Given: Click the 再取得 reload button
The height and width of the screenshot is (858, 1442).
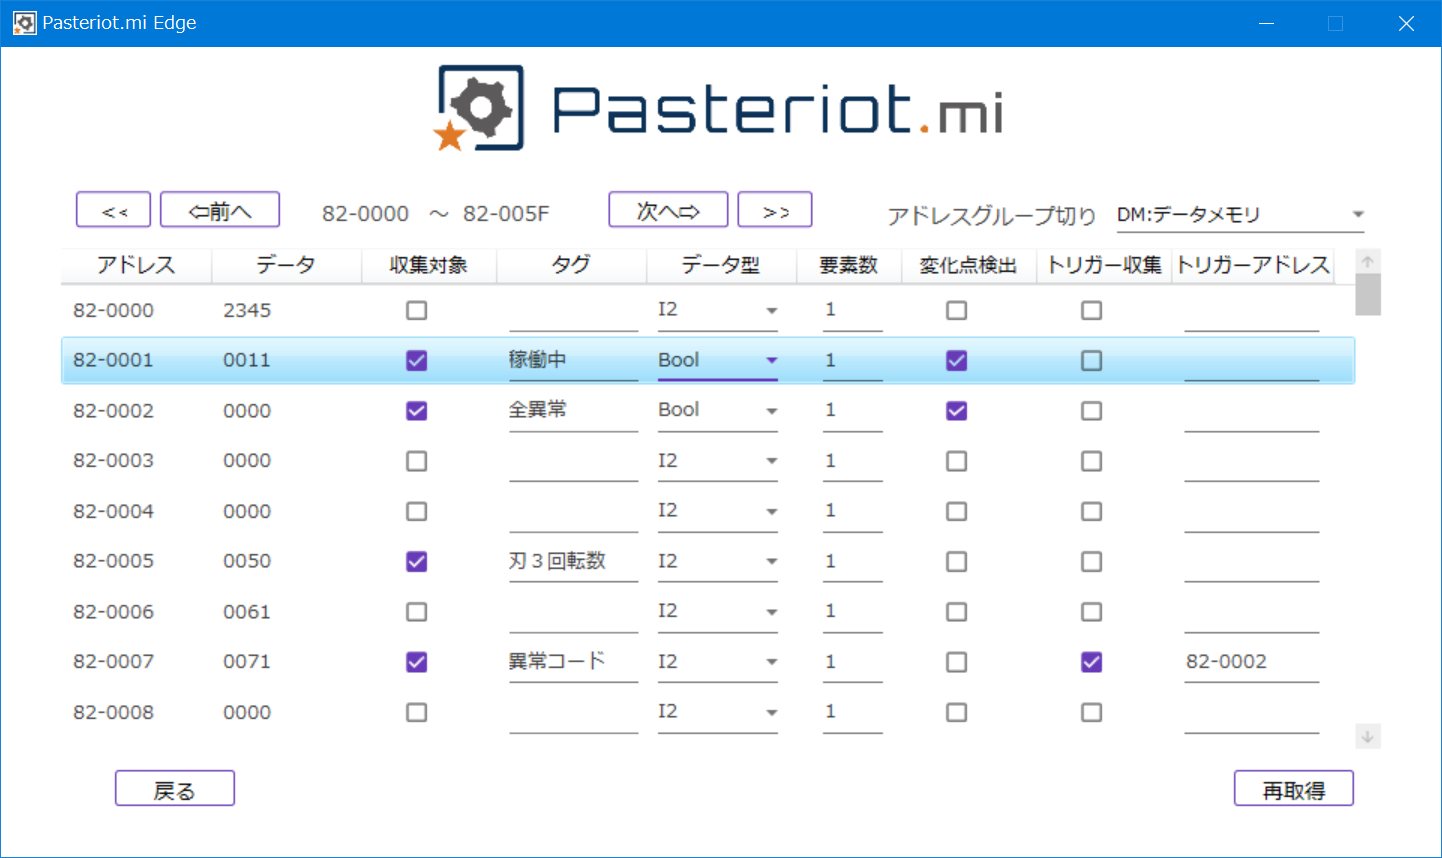Looking at the screenshot, I should coord(1294,788).
